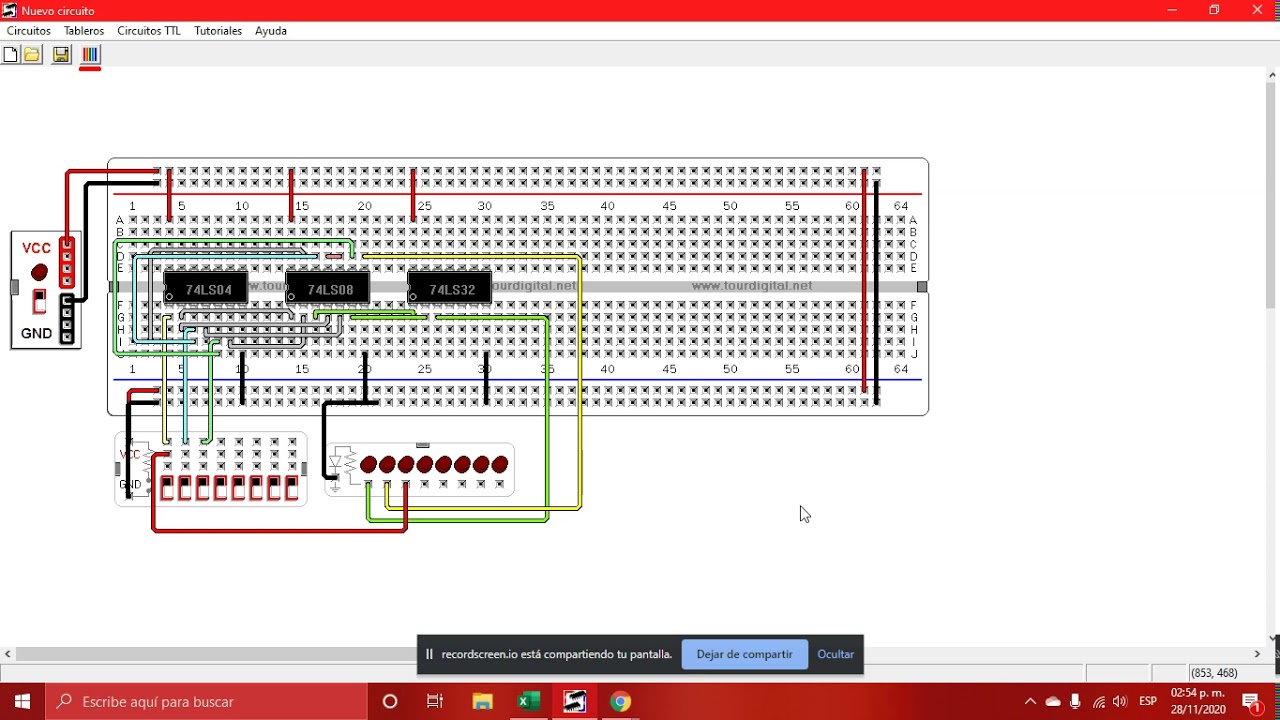The image size is (1280, 720).
Task: Toggle the sixth DIP switch
Action: pos(256,488)
